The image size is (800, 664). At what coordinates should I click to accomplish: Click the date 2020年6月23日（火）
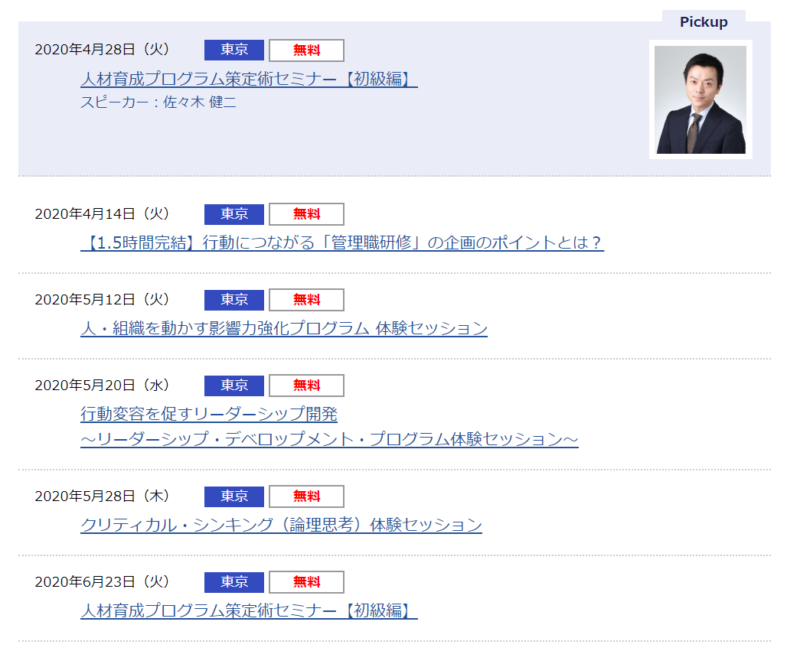(102, 582)
